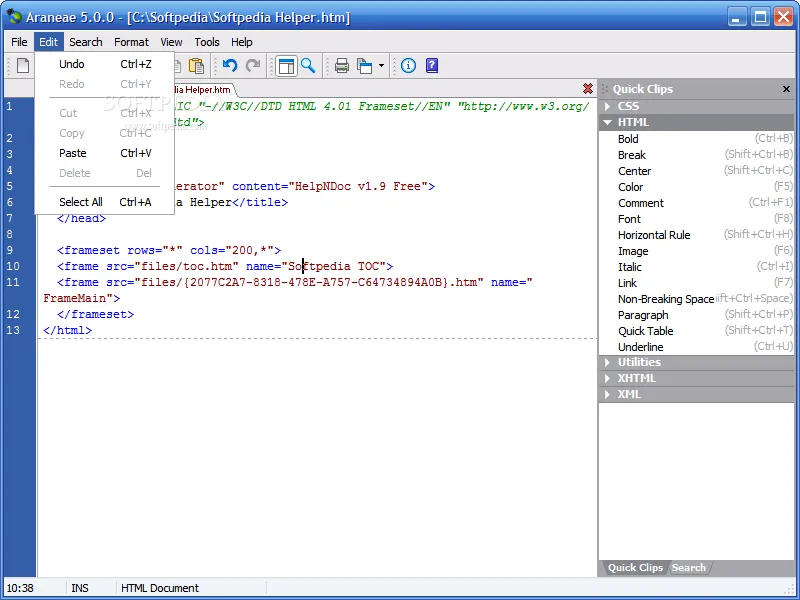Click the blue Undo arrow icon

(x=230, y=65)
